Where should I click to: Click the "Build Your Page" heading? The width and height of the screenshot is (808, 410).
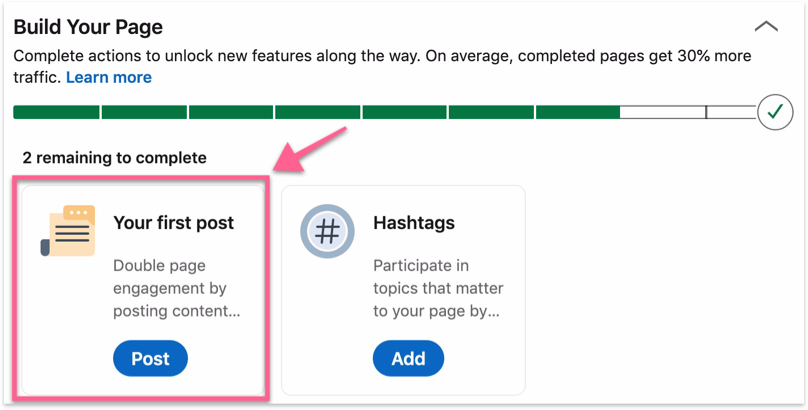click(88, 27)
